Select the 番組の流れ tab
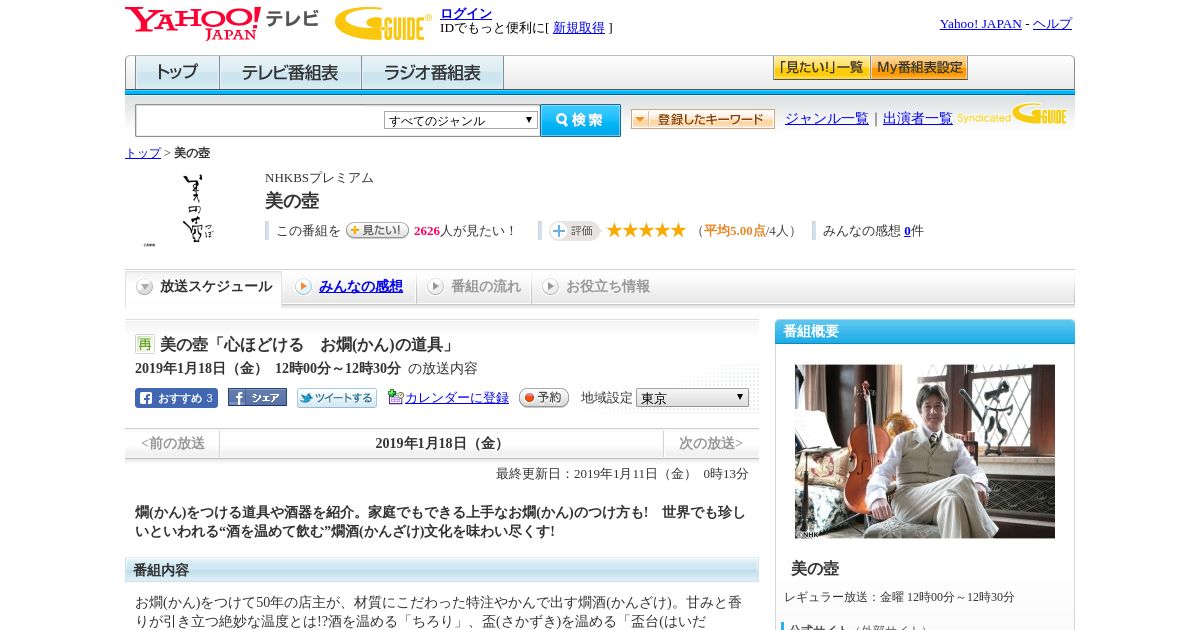Image resolution: width=1200 pixels, height=630 pixels. 474,287
